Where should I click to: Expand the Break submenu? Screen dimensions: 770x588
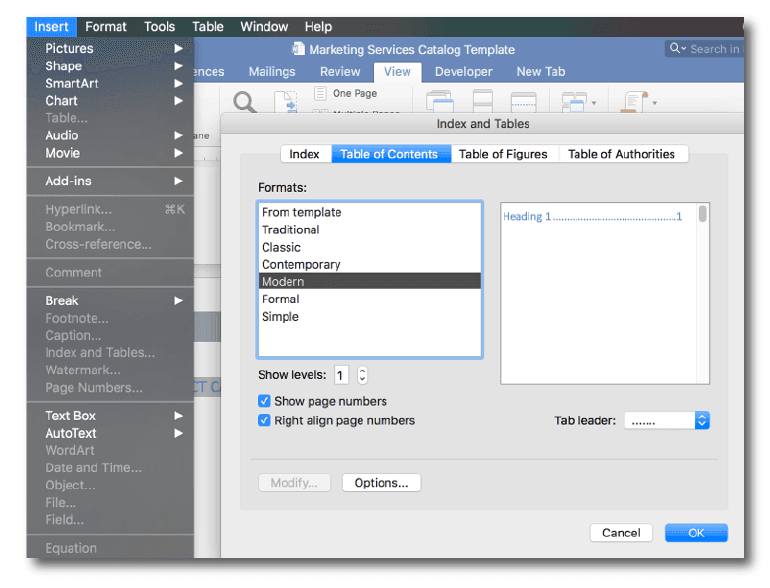pos(110,301)
